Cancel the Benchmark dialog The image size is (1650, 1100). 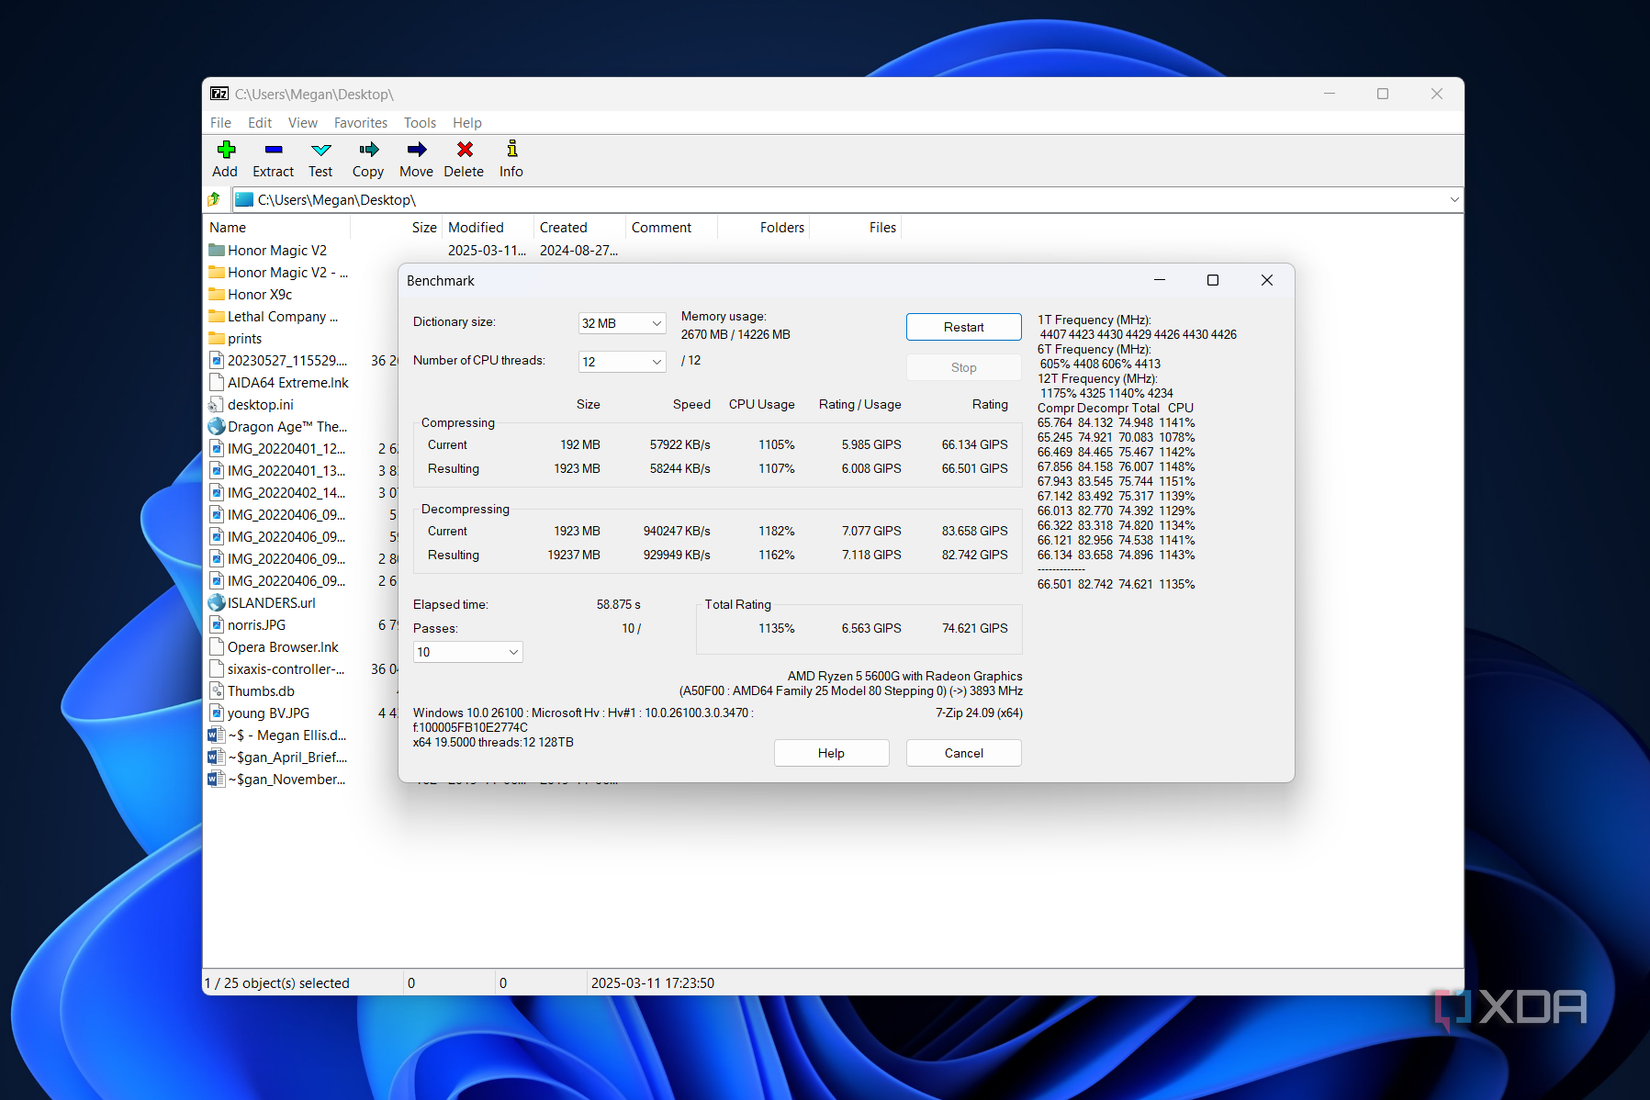pos(963,752)
